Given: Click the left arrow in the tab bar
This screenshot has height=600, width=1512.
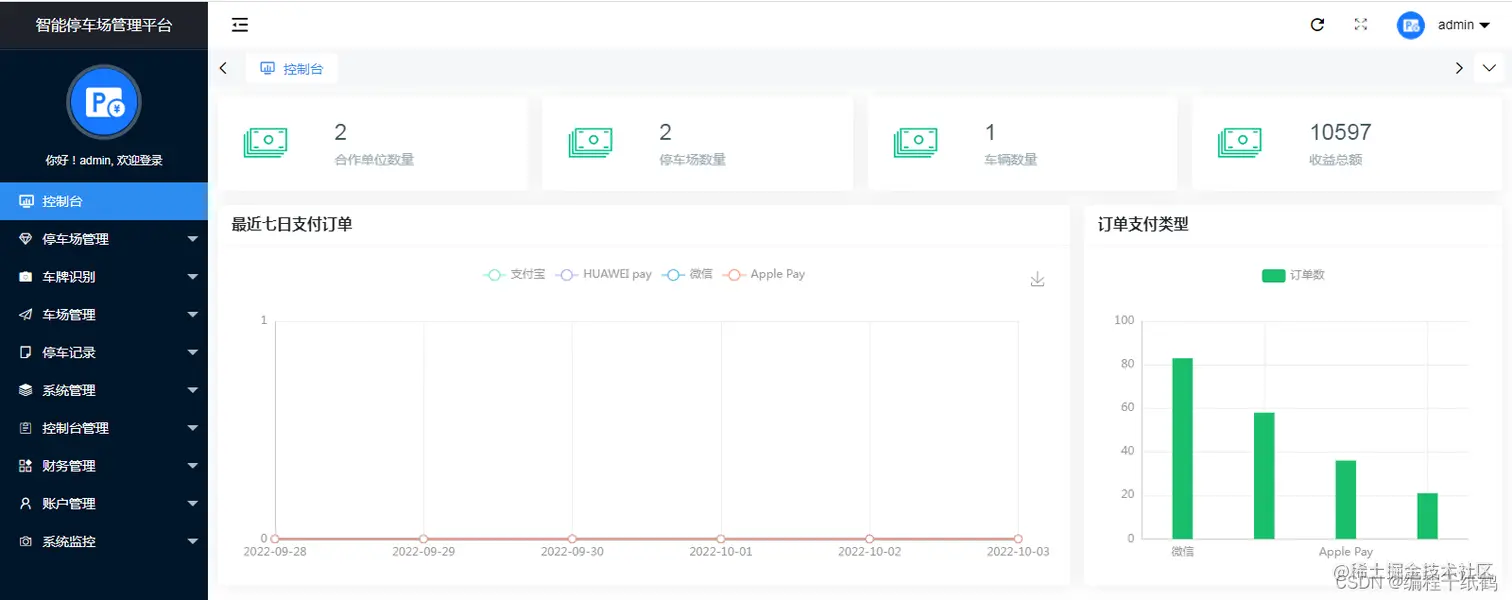Looking at the screenshot, I should click(223, 68).
